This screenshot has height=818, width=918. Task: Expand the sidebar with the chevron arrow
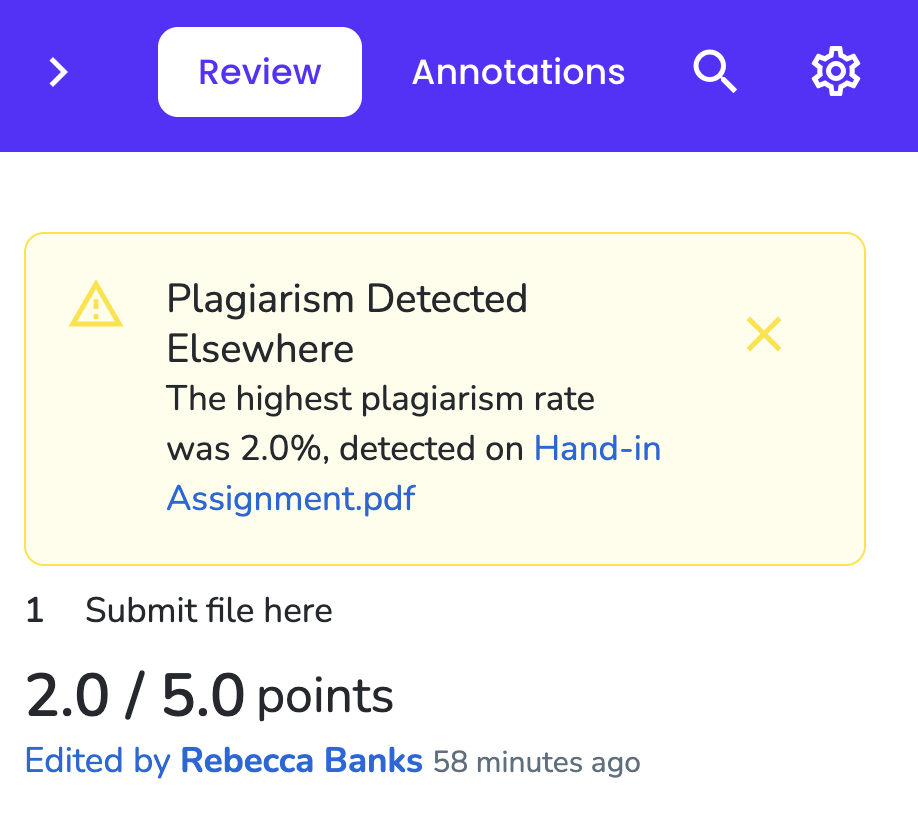(58, 73)
